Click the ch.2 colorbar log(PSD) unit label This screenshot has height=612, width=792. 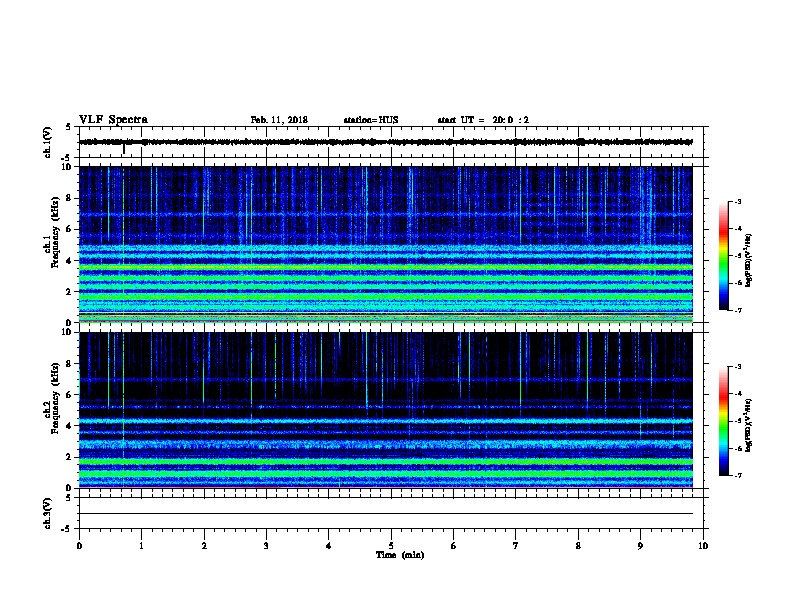coord(749,425)
